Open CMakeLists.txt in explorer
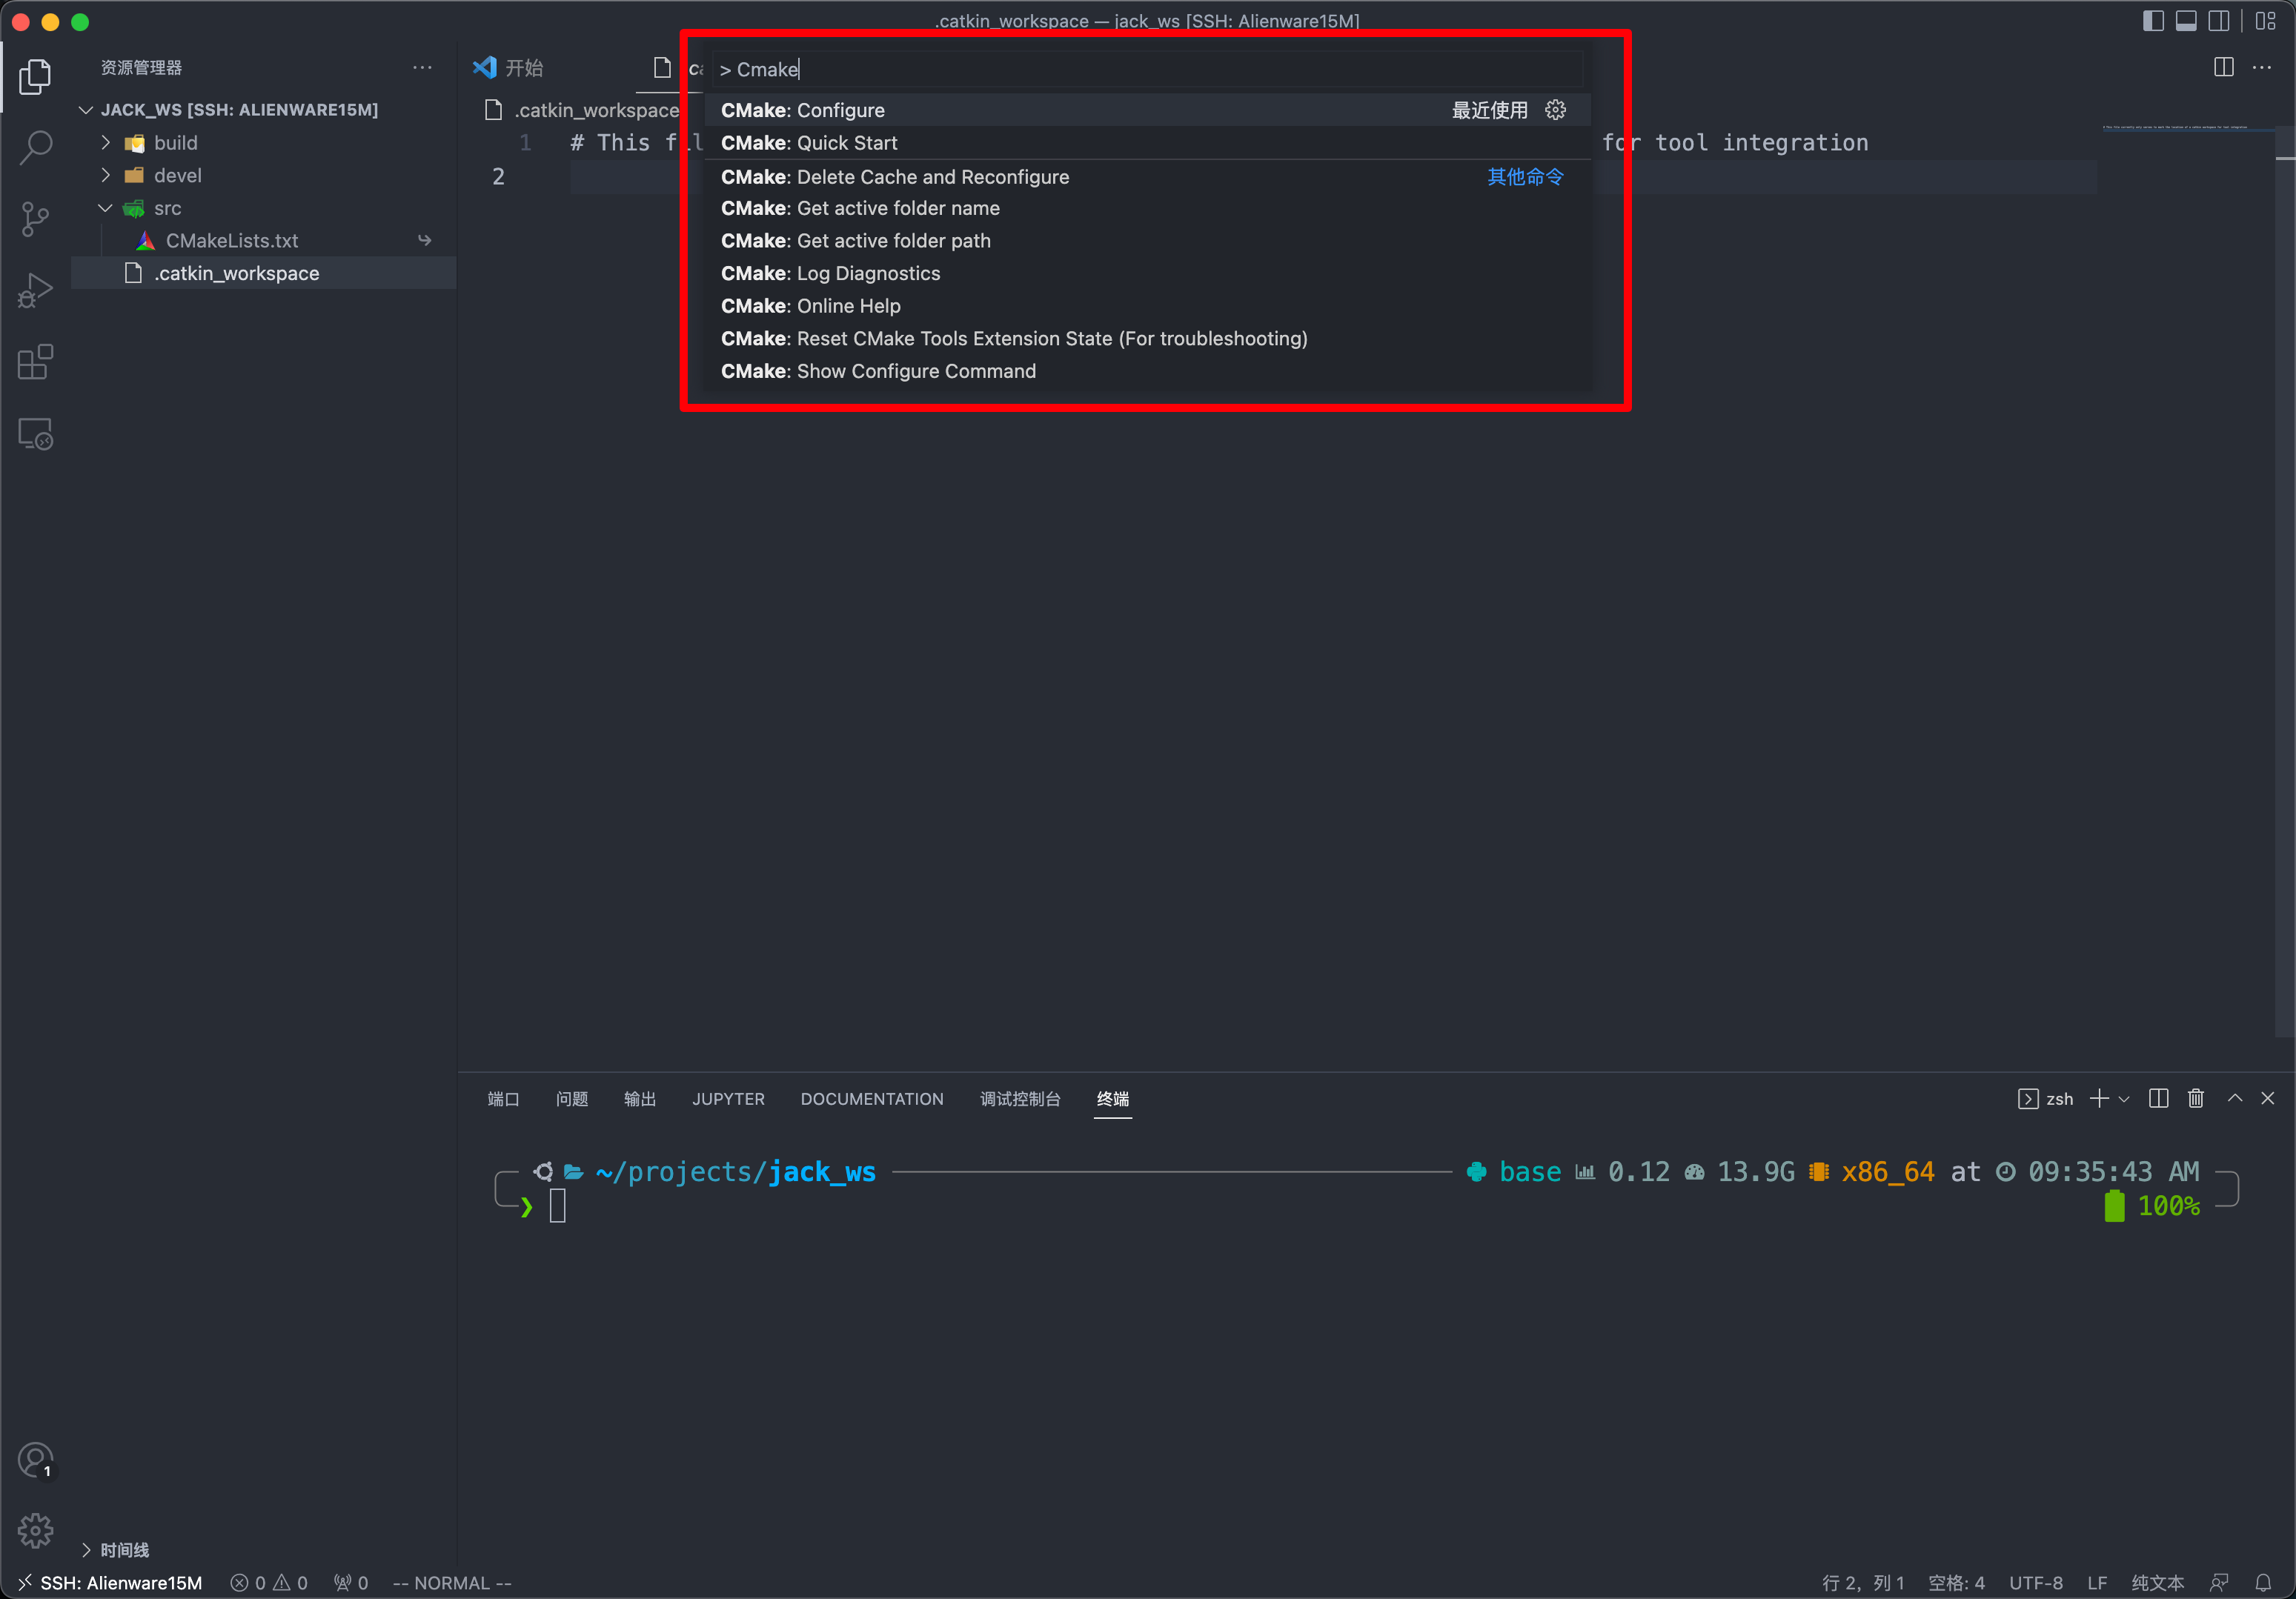 pyautogui.click(x=264, y=241)
